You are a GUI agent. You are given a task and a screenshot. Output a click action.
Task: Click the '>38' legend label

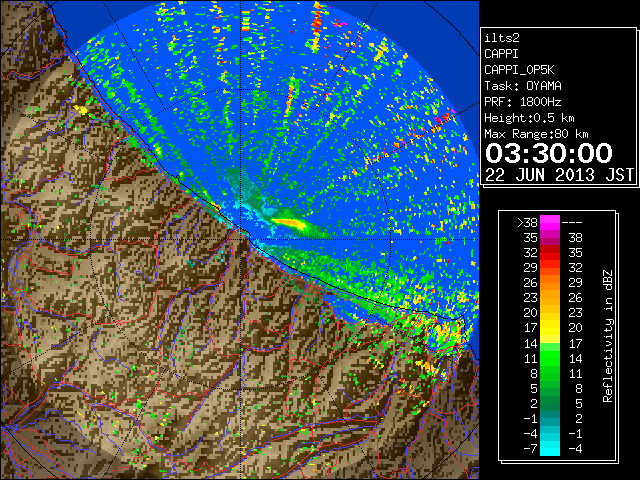[x=527, y=222]
